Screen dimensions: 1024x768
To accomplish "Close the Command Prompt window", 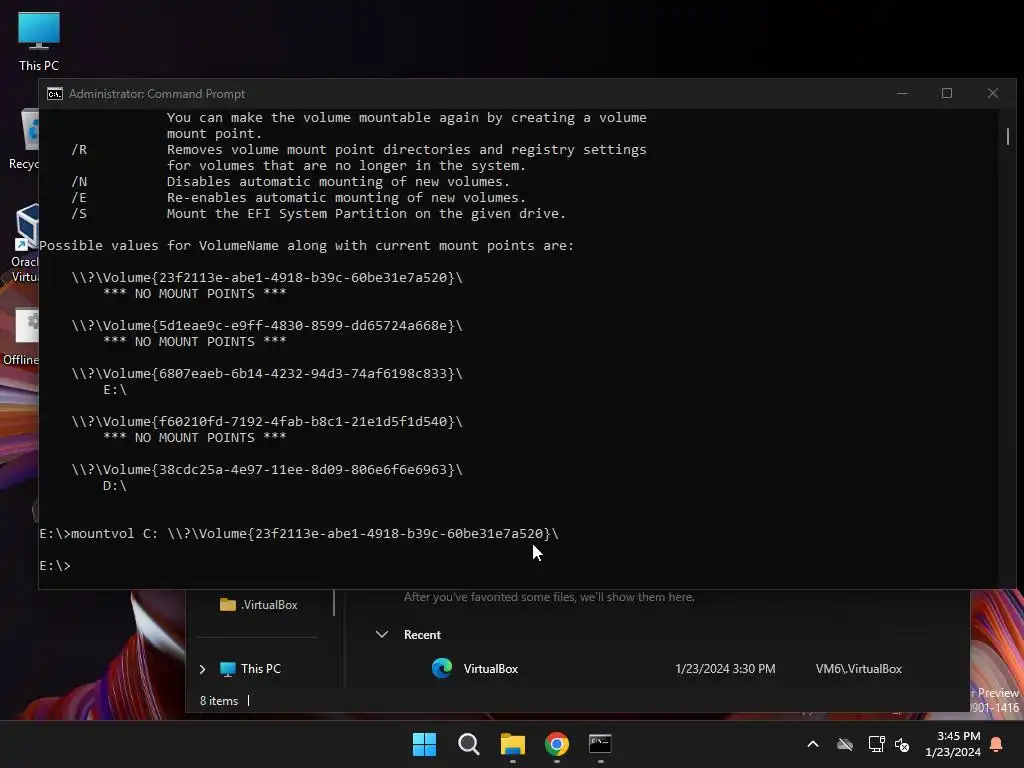I will point(993,93).
